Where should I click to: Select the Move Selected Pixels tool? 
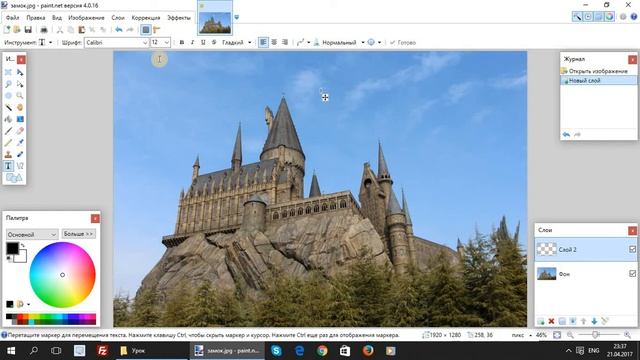[x=20, y=72]
